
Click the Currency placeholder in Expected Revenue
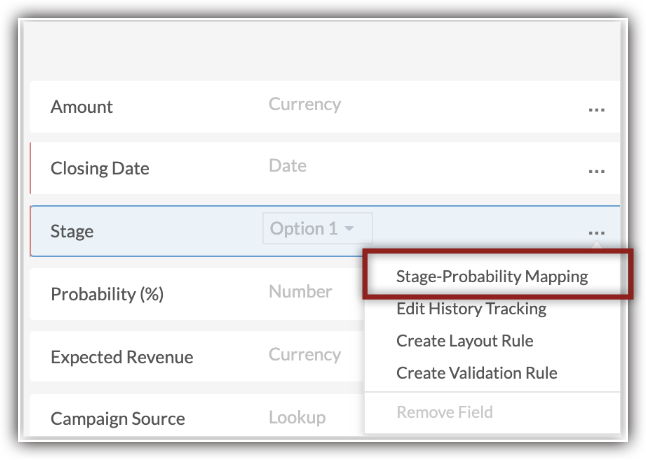pos(304,354)
